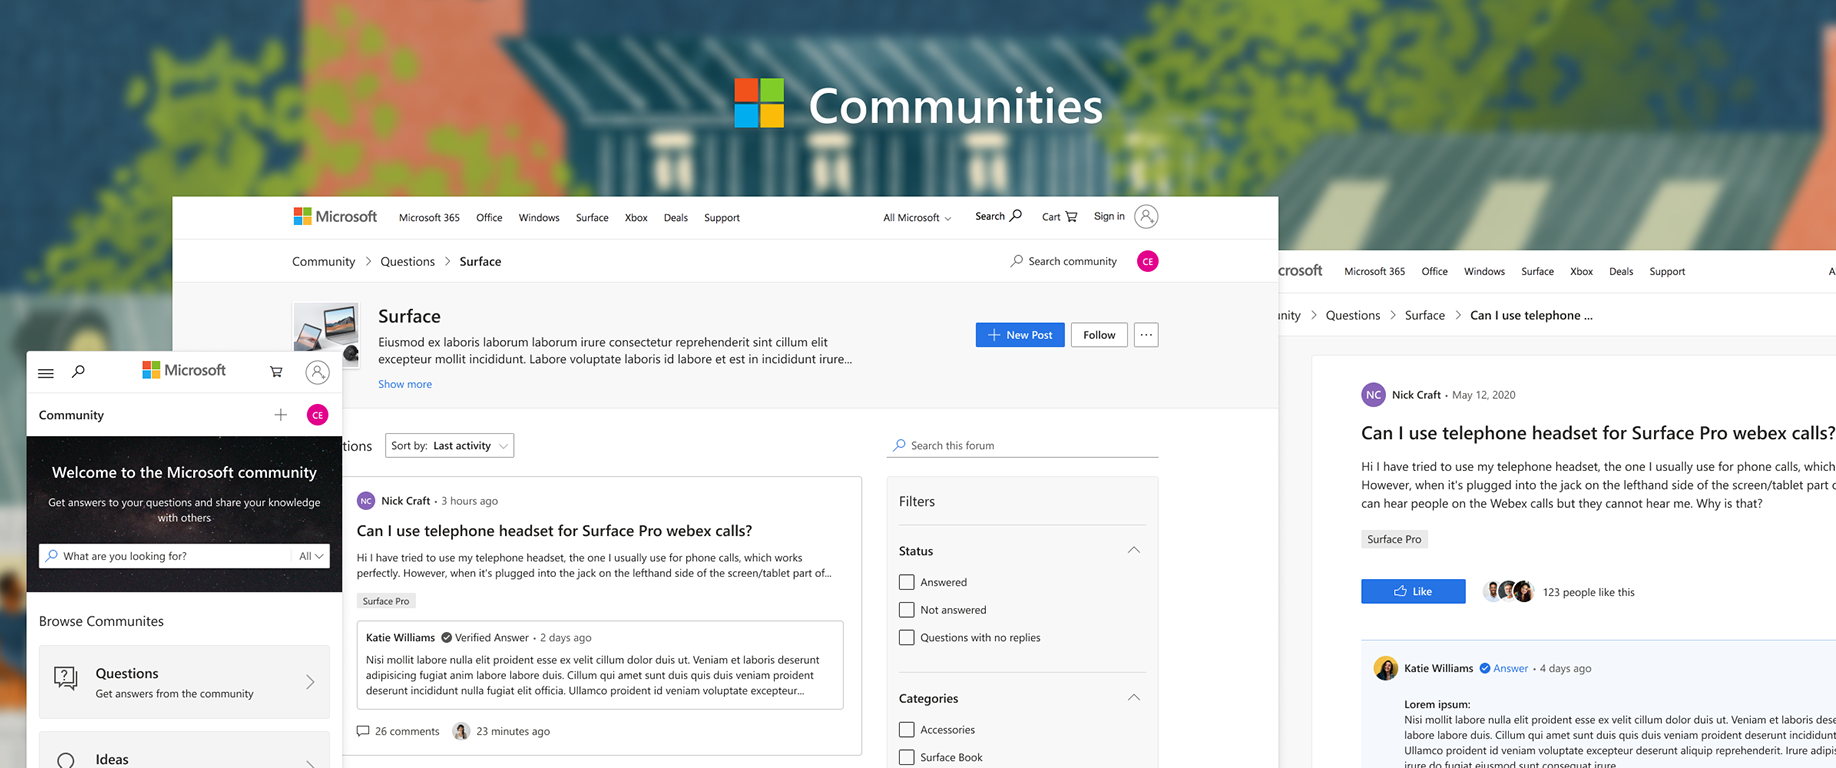Click Nick Craft's NC avatar in forum post
1836x768 pixels.
[366, 501]
